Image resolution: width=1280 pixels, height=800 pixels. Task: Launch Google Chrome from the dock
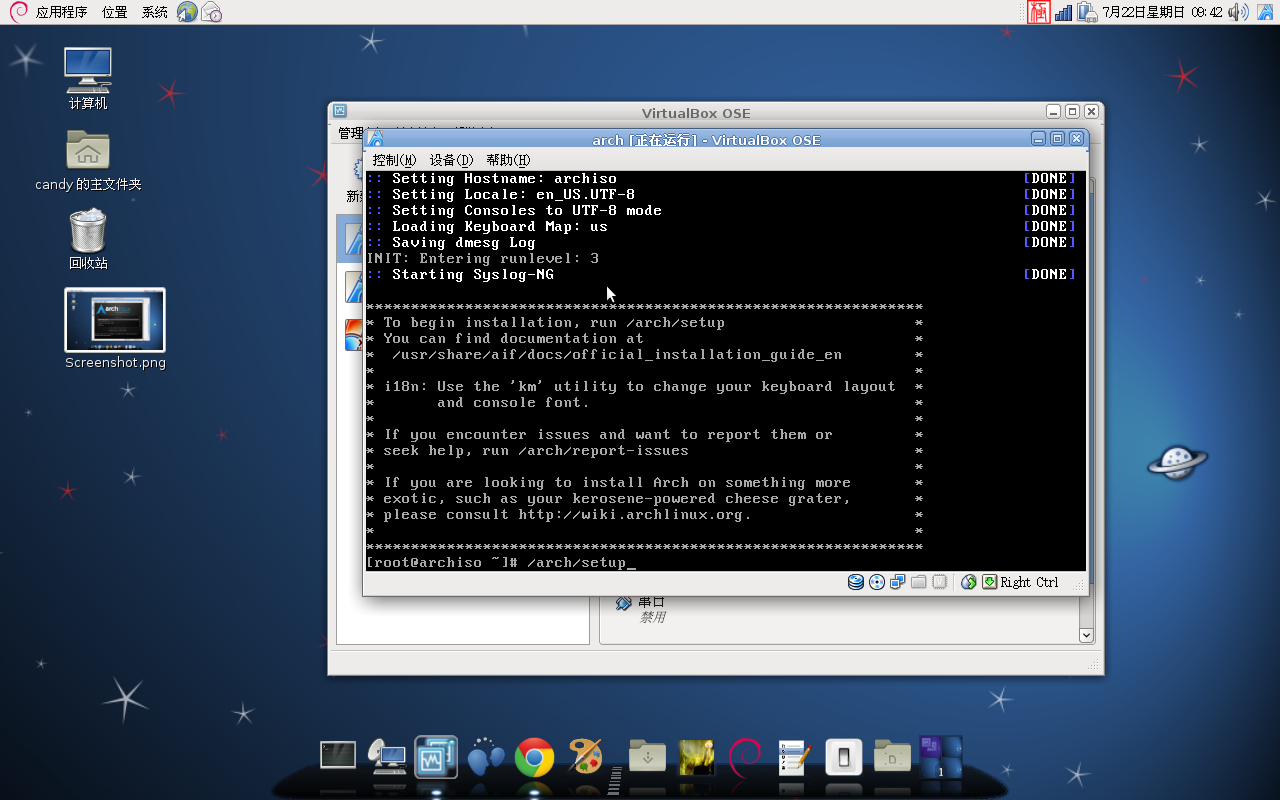(535, 757)
